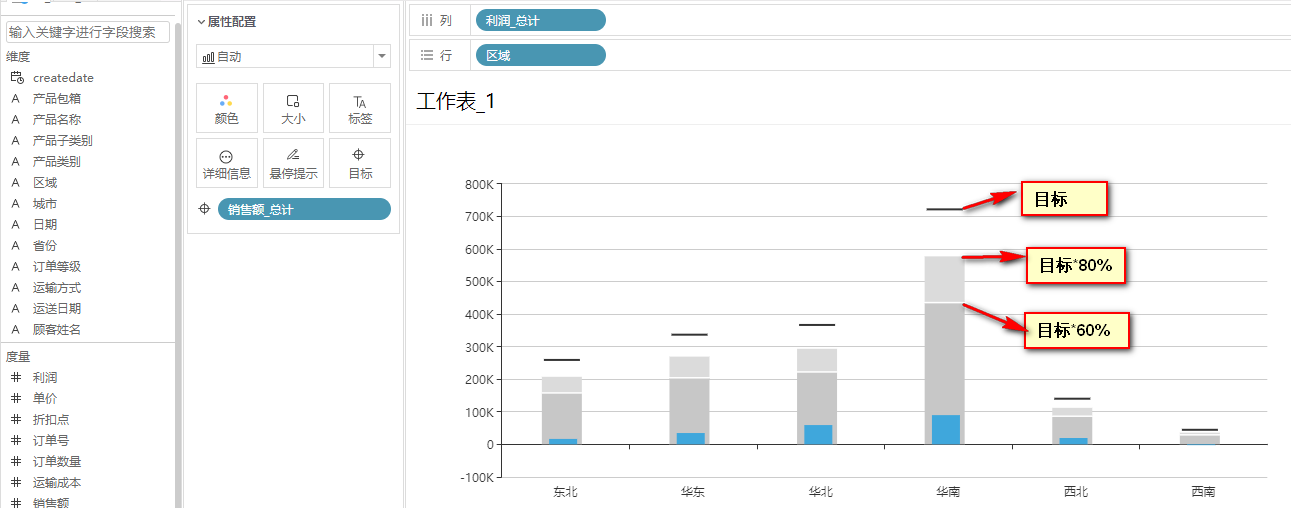The height and width of the screenshot is (508, 1291).
Task: Click the 维度 section header
Action: pos(17,57)
